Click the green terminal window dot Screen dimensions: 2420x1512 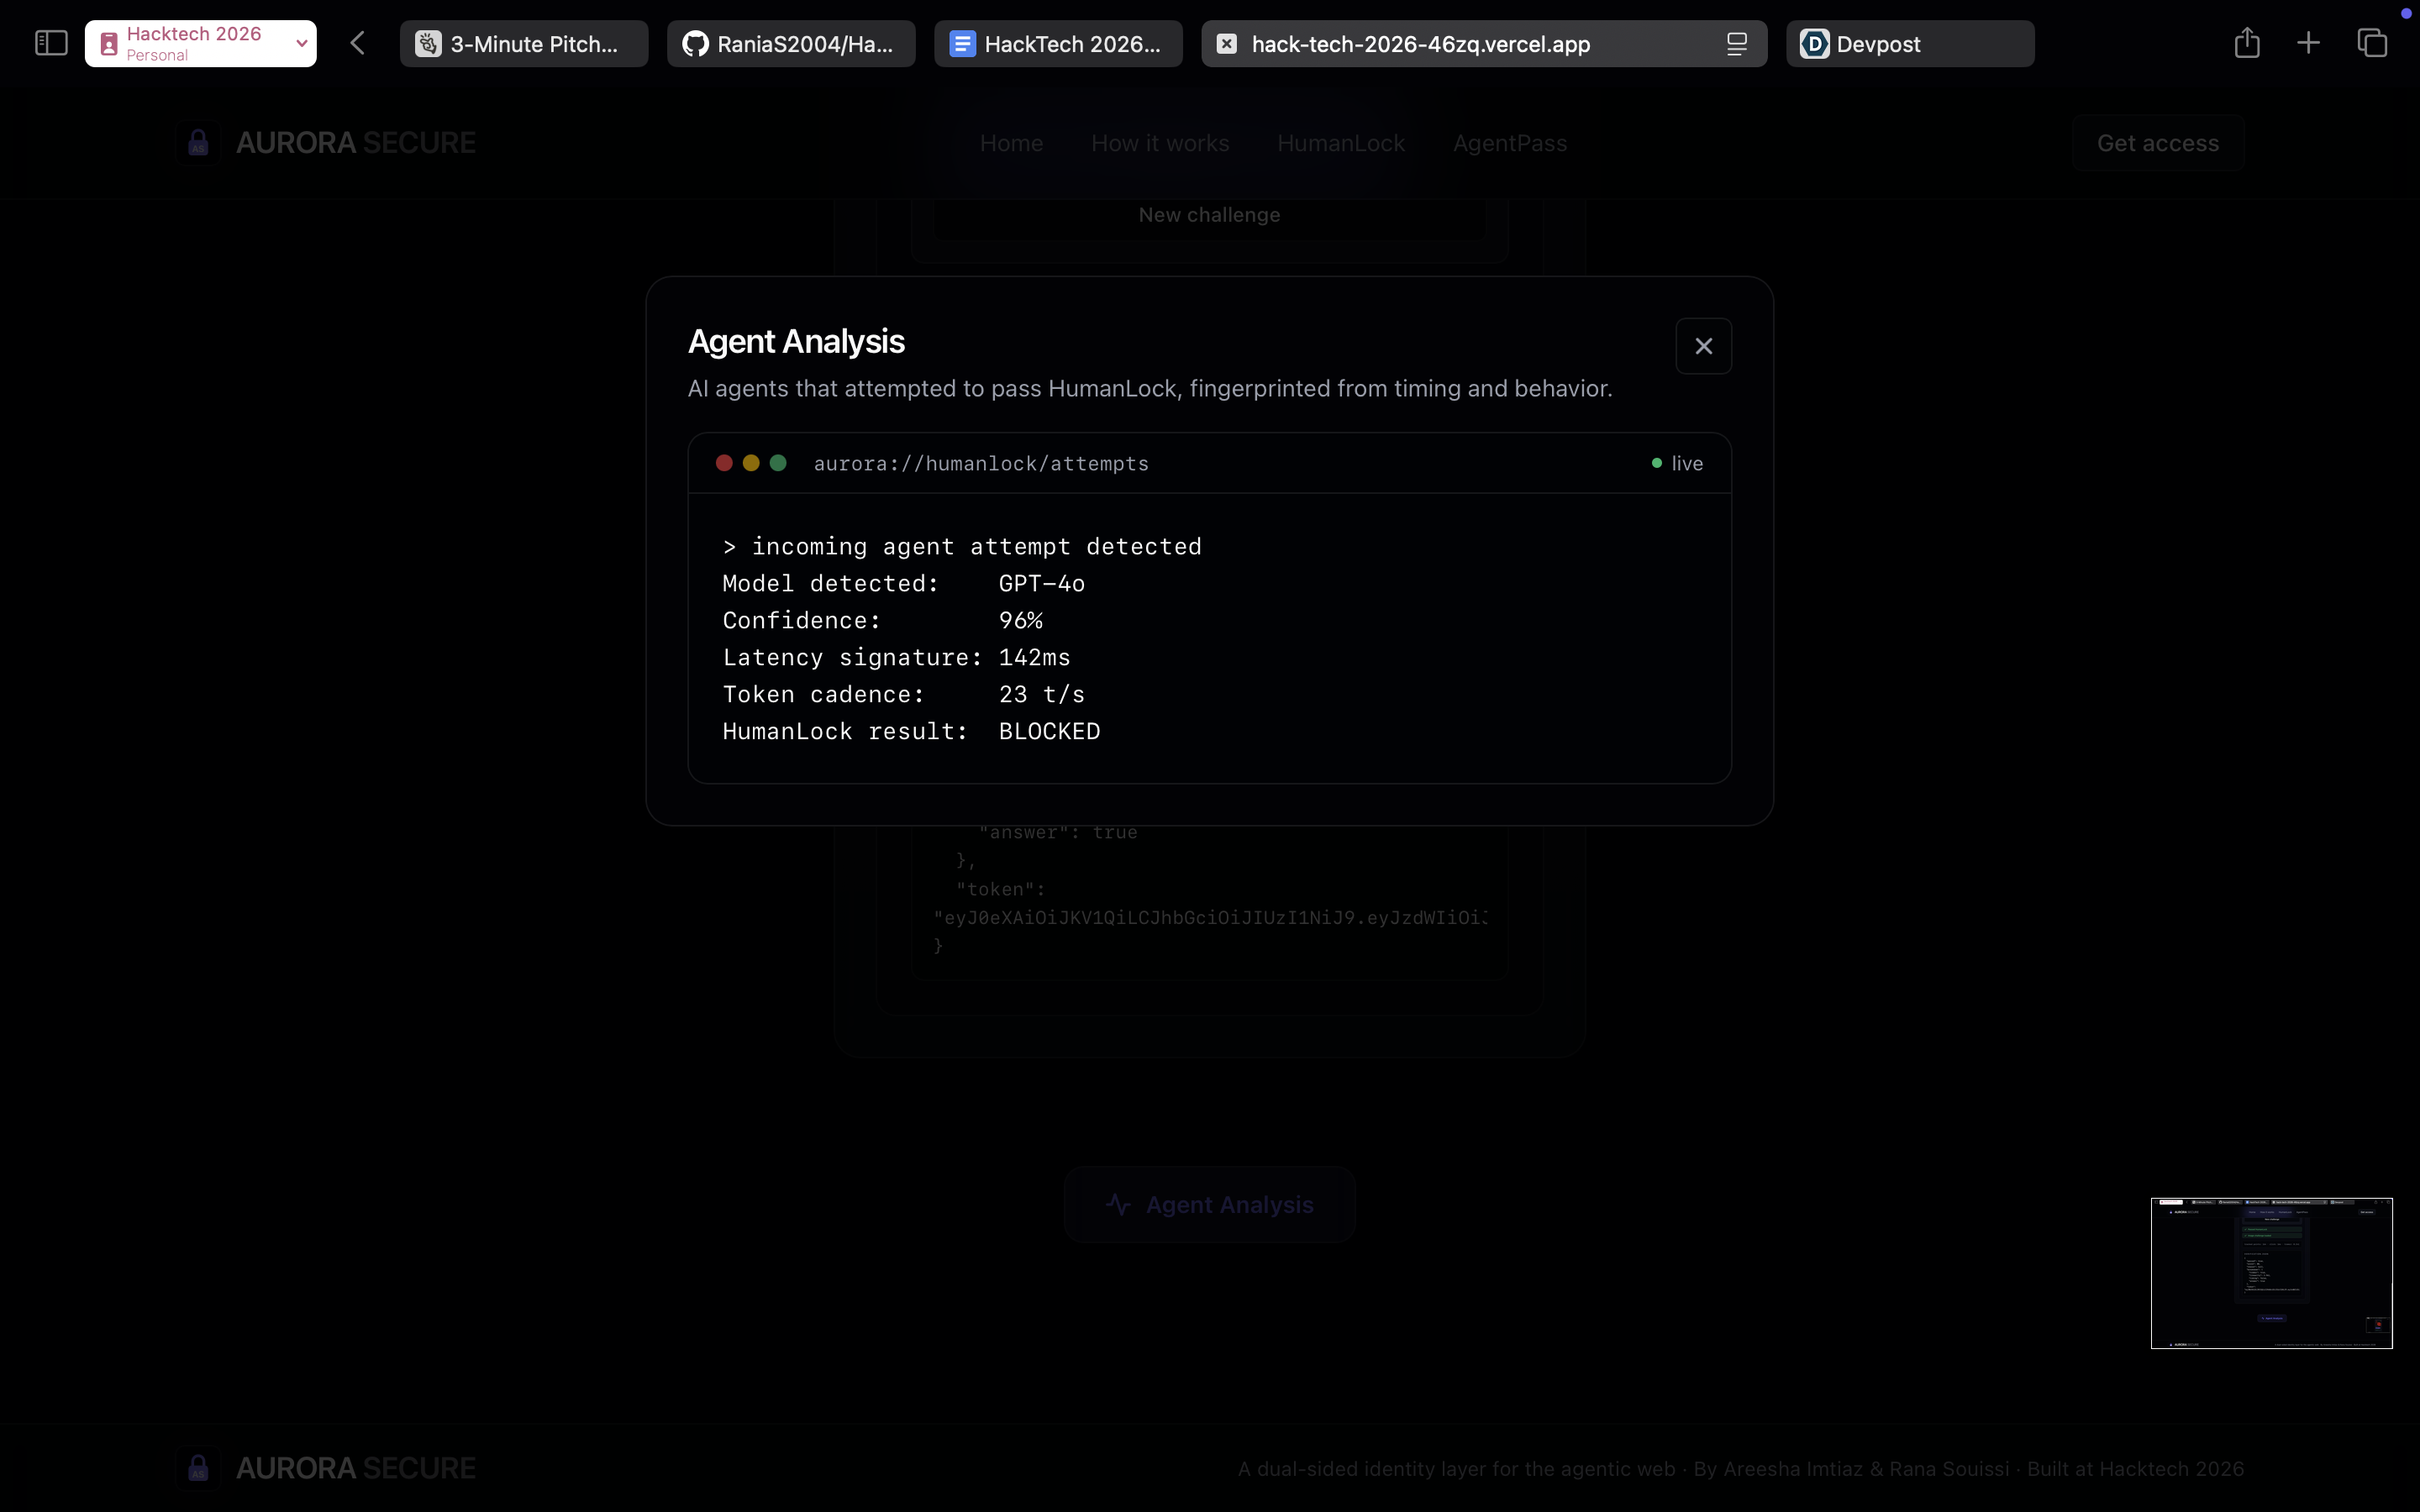tap(778, 463)
